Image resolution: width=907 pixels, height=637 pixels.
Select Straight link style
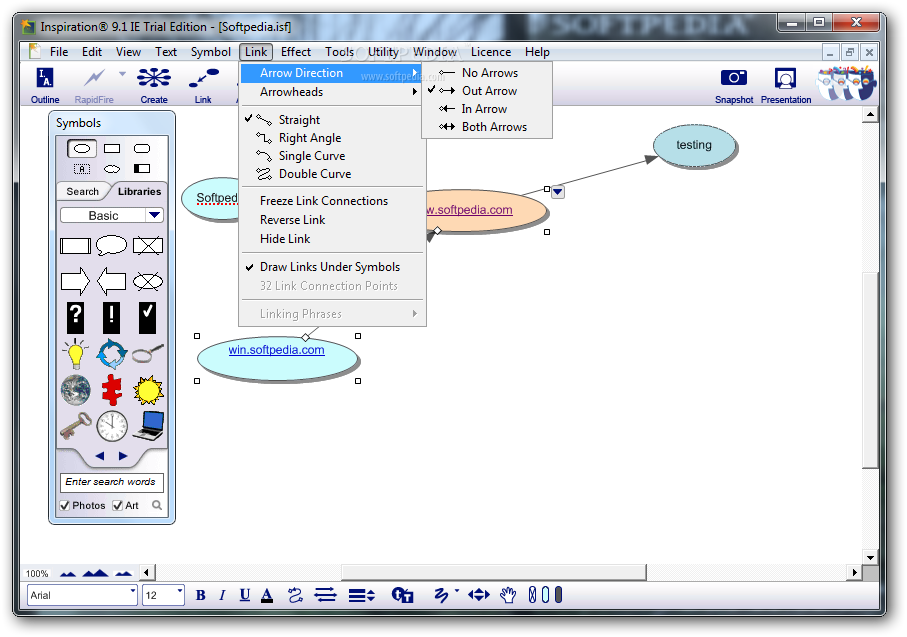coord(332,120)
